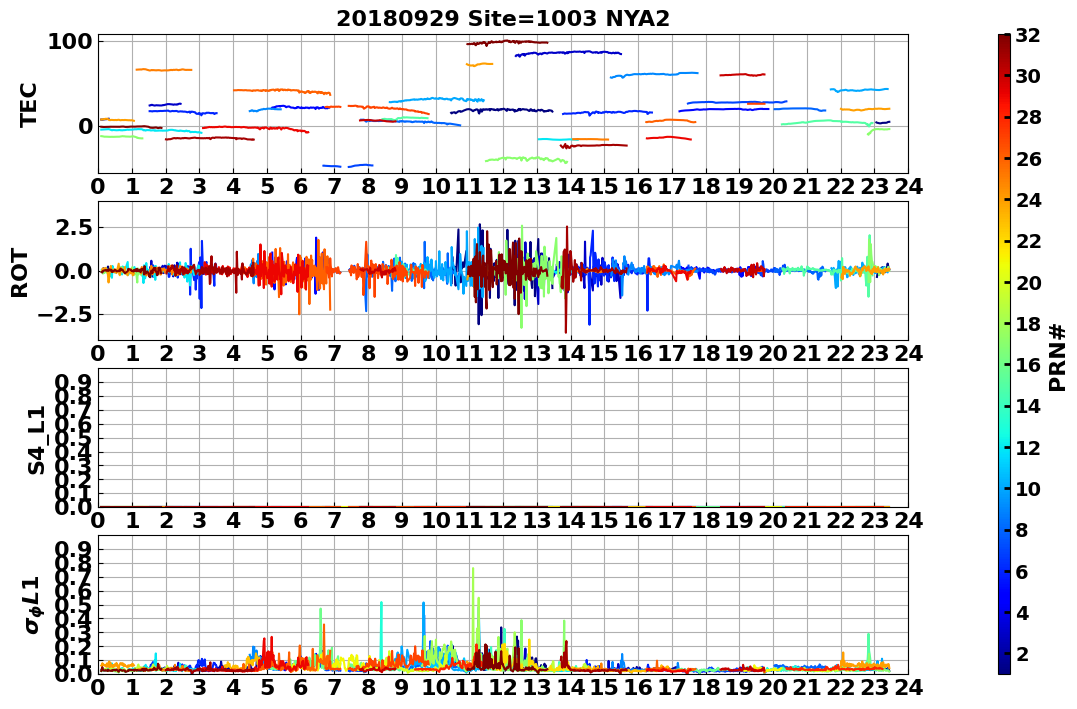
Task: Click the 0 tick on the TEC y-axis
Action: (85, 126)
